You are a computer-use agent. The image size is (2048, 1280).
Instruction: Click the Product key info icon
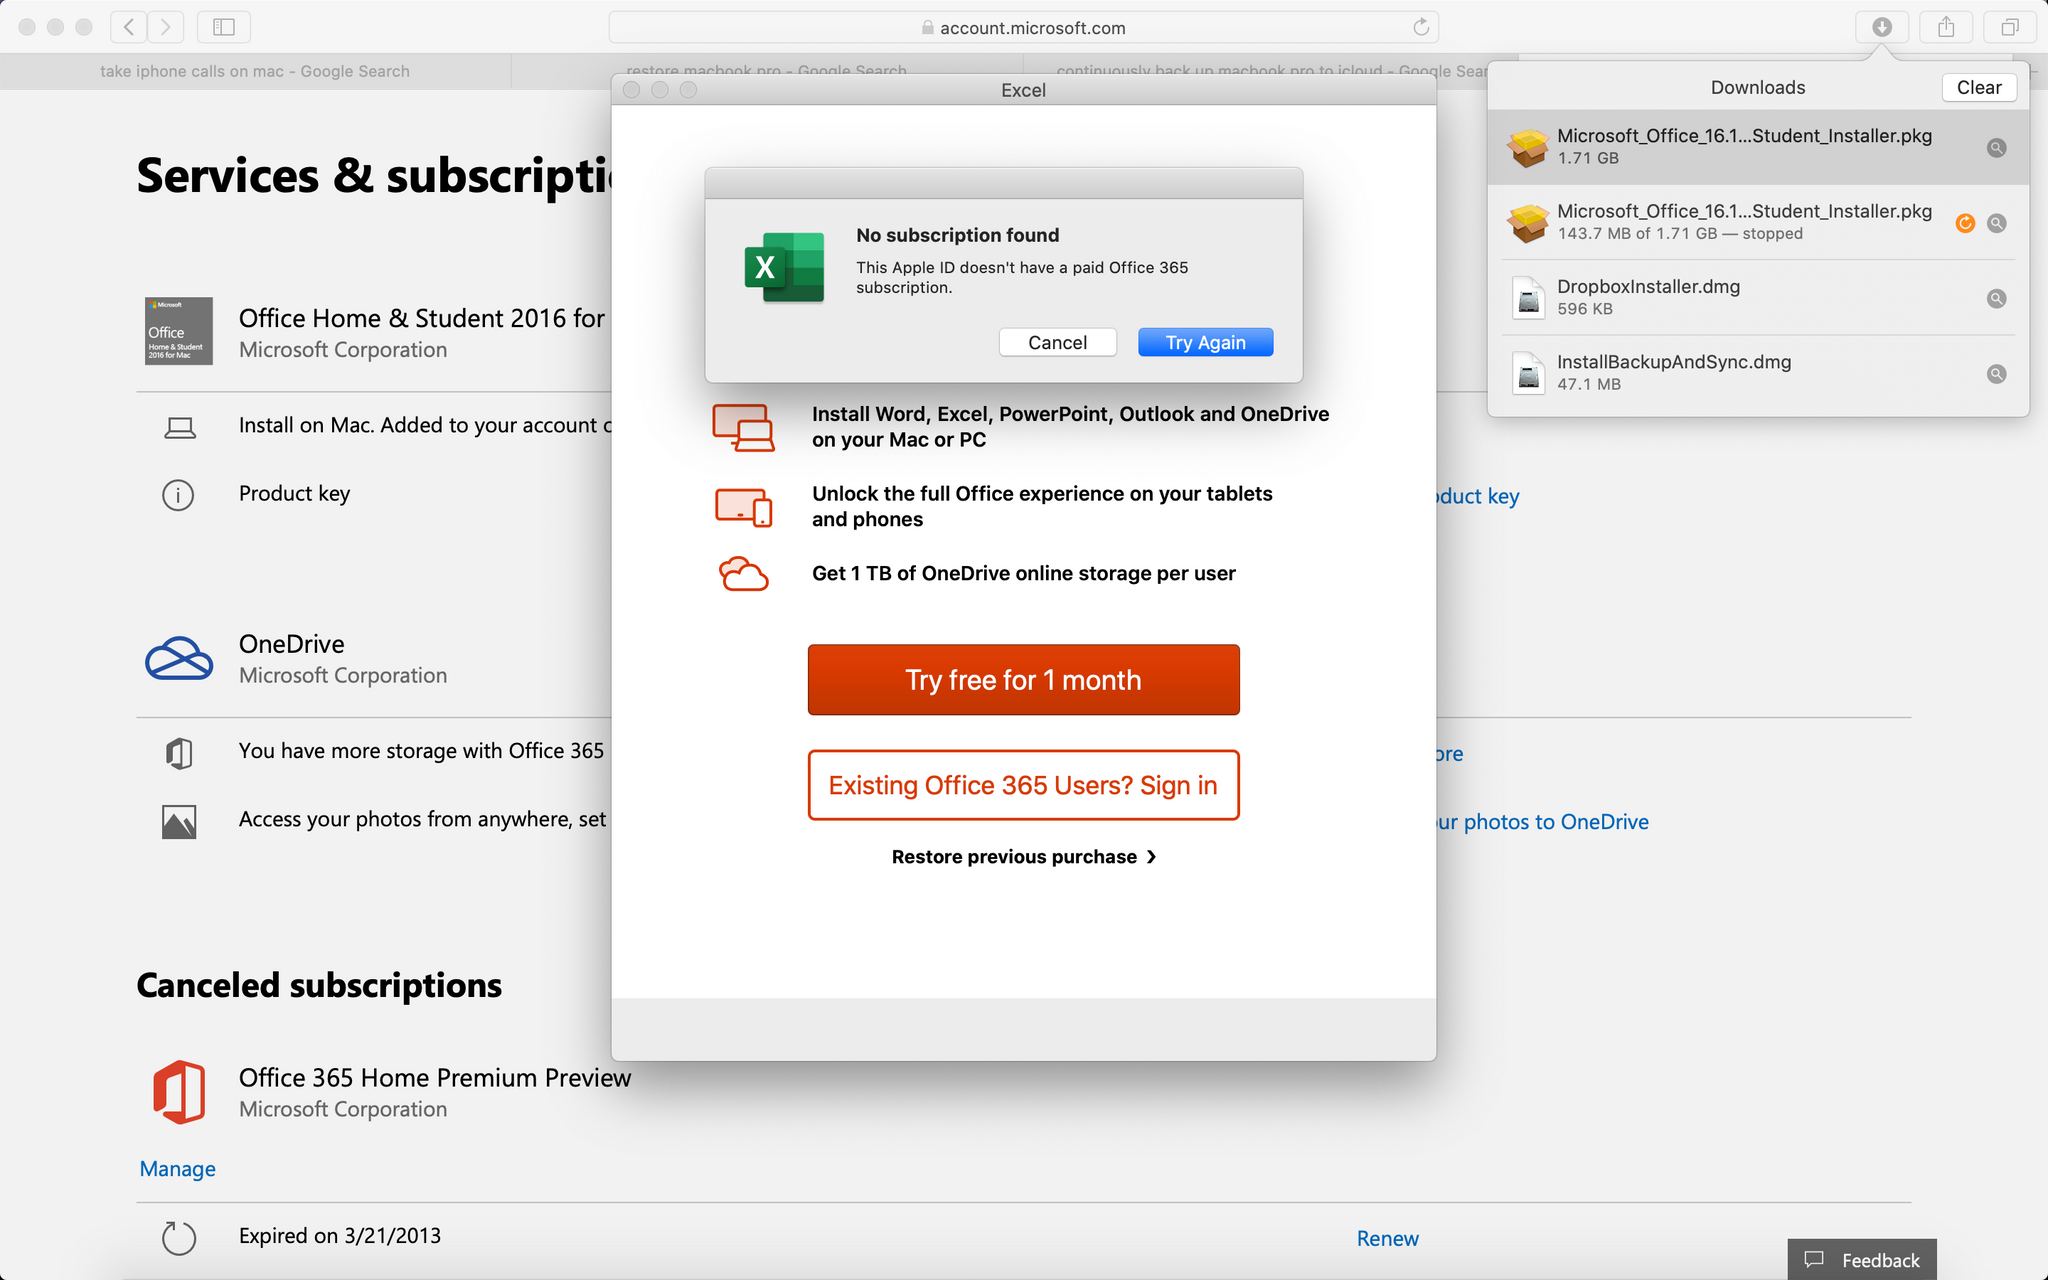pyautogui.click(x=178, y=495)
